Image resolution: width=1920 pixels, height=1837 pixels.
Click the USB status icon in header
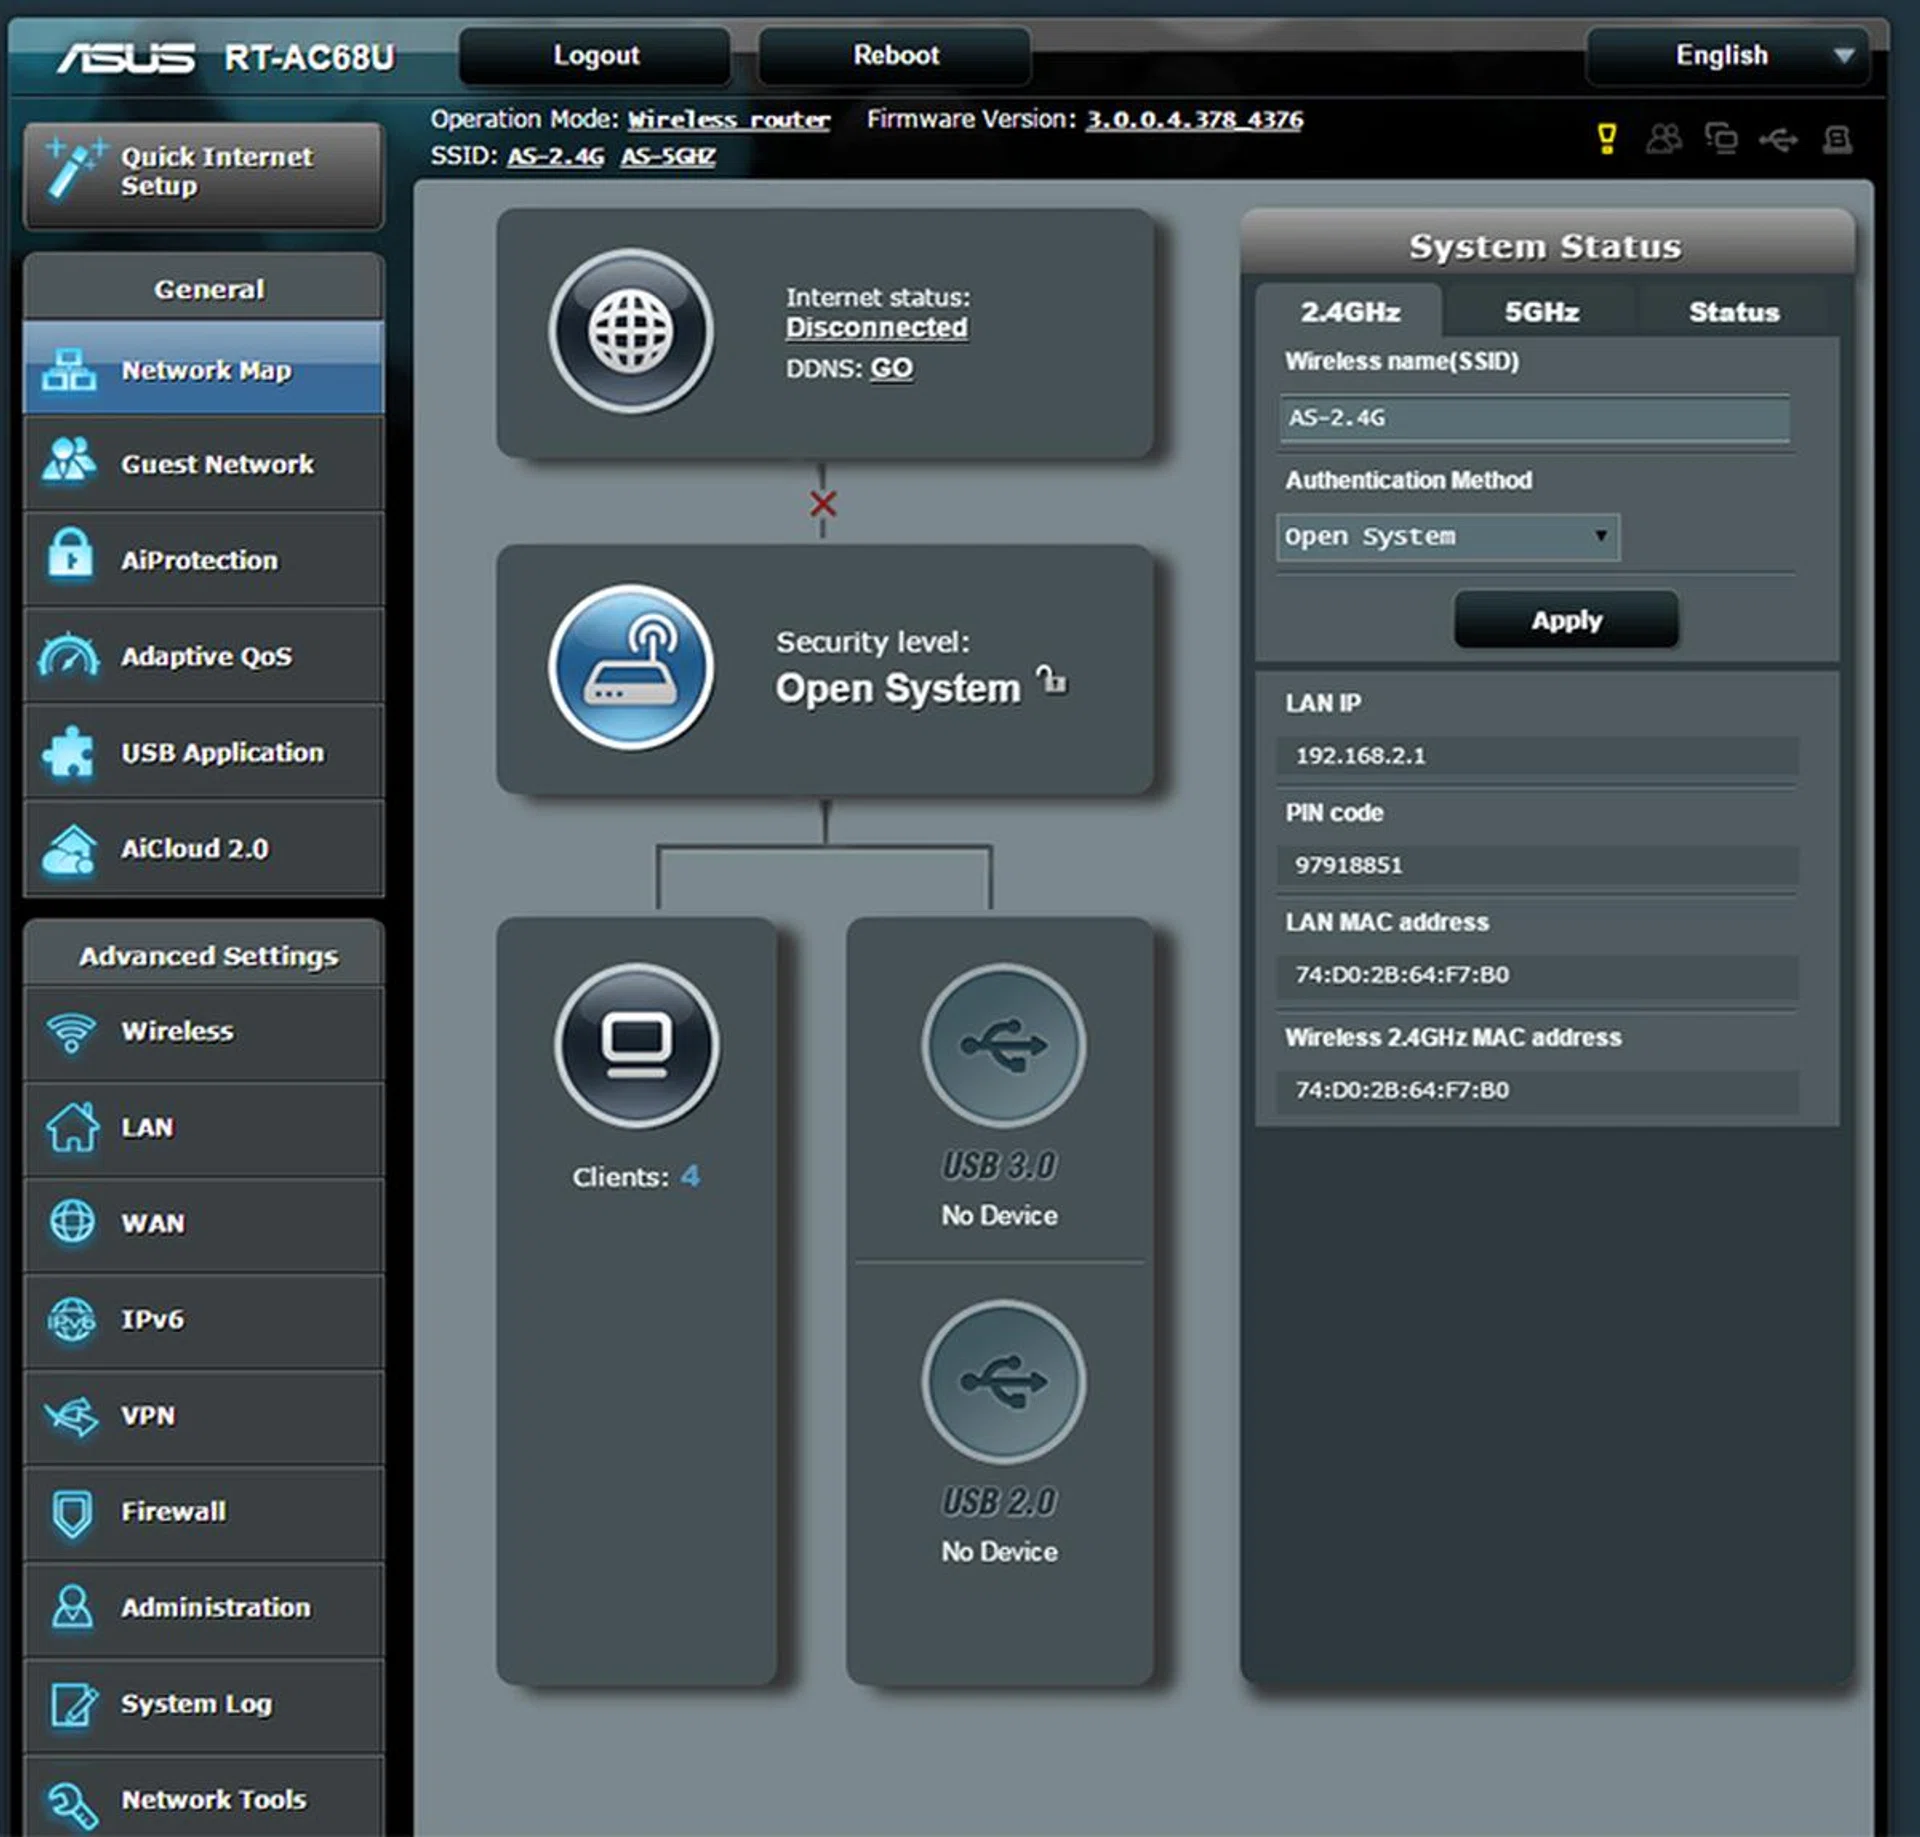tap(1778, 139)
